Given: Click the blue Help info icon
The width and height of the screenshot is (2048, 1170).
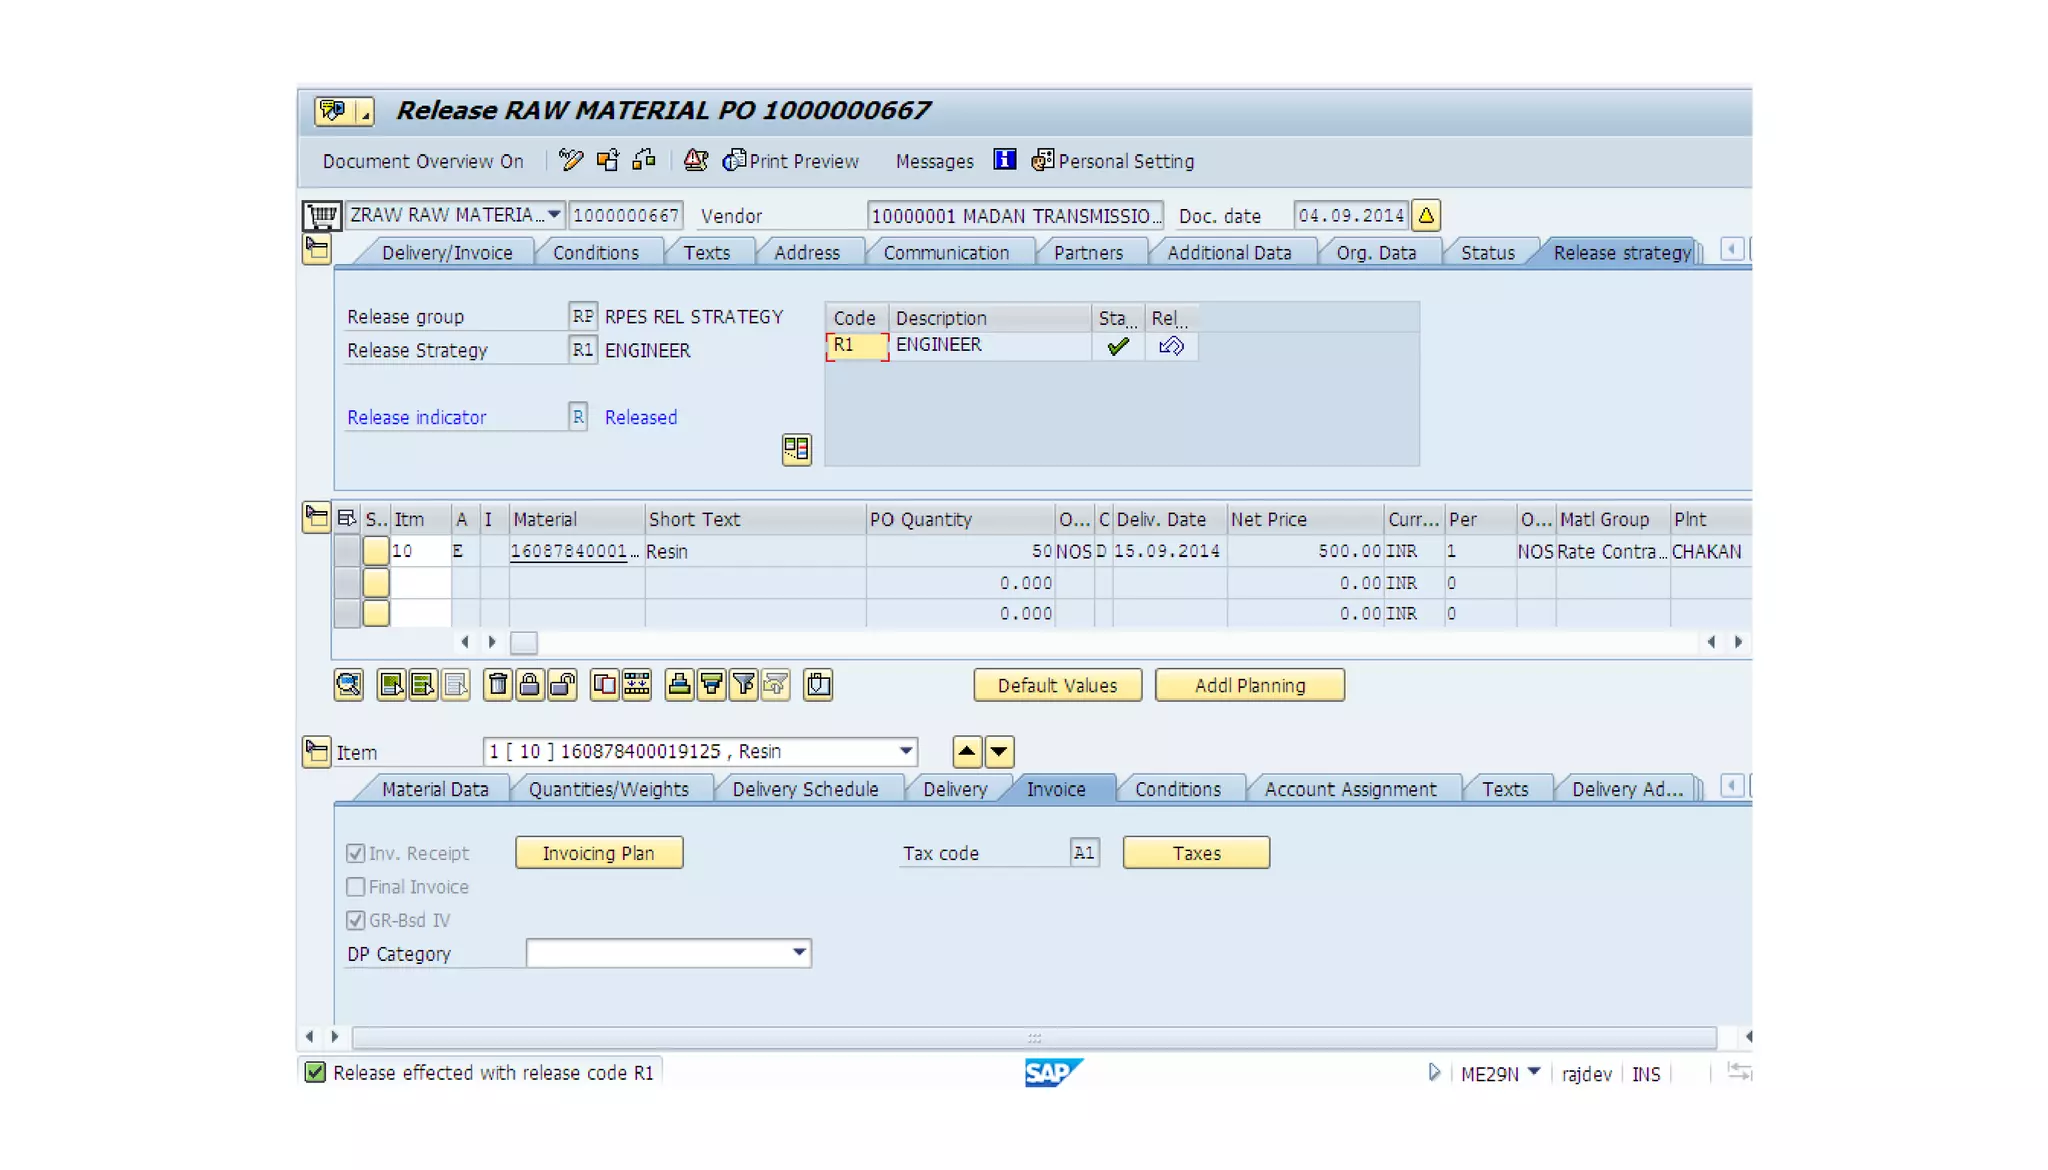Looking at the screenshot, I should [x=1005, y=160].
